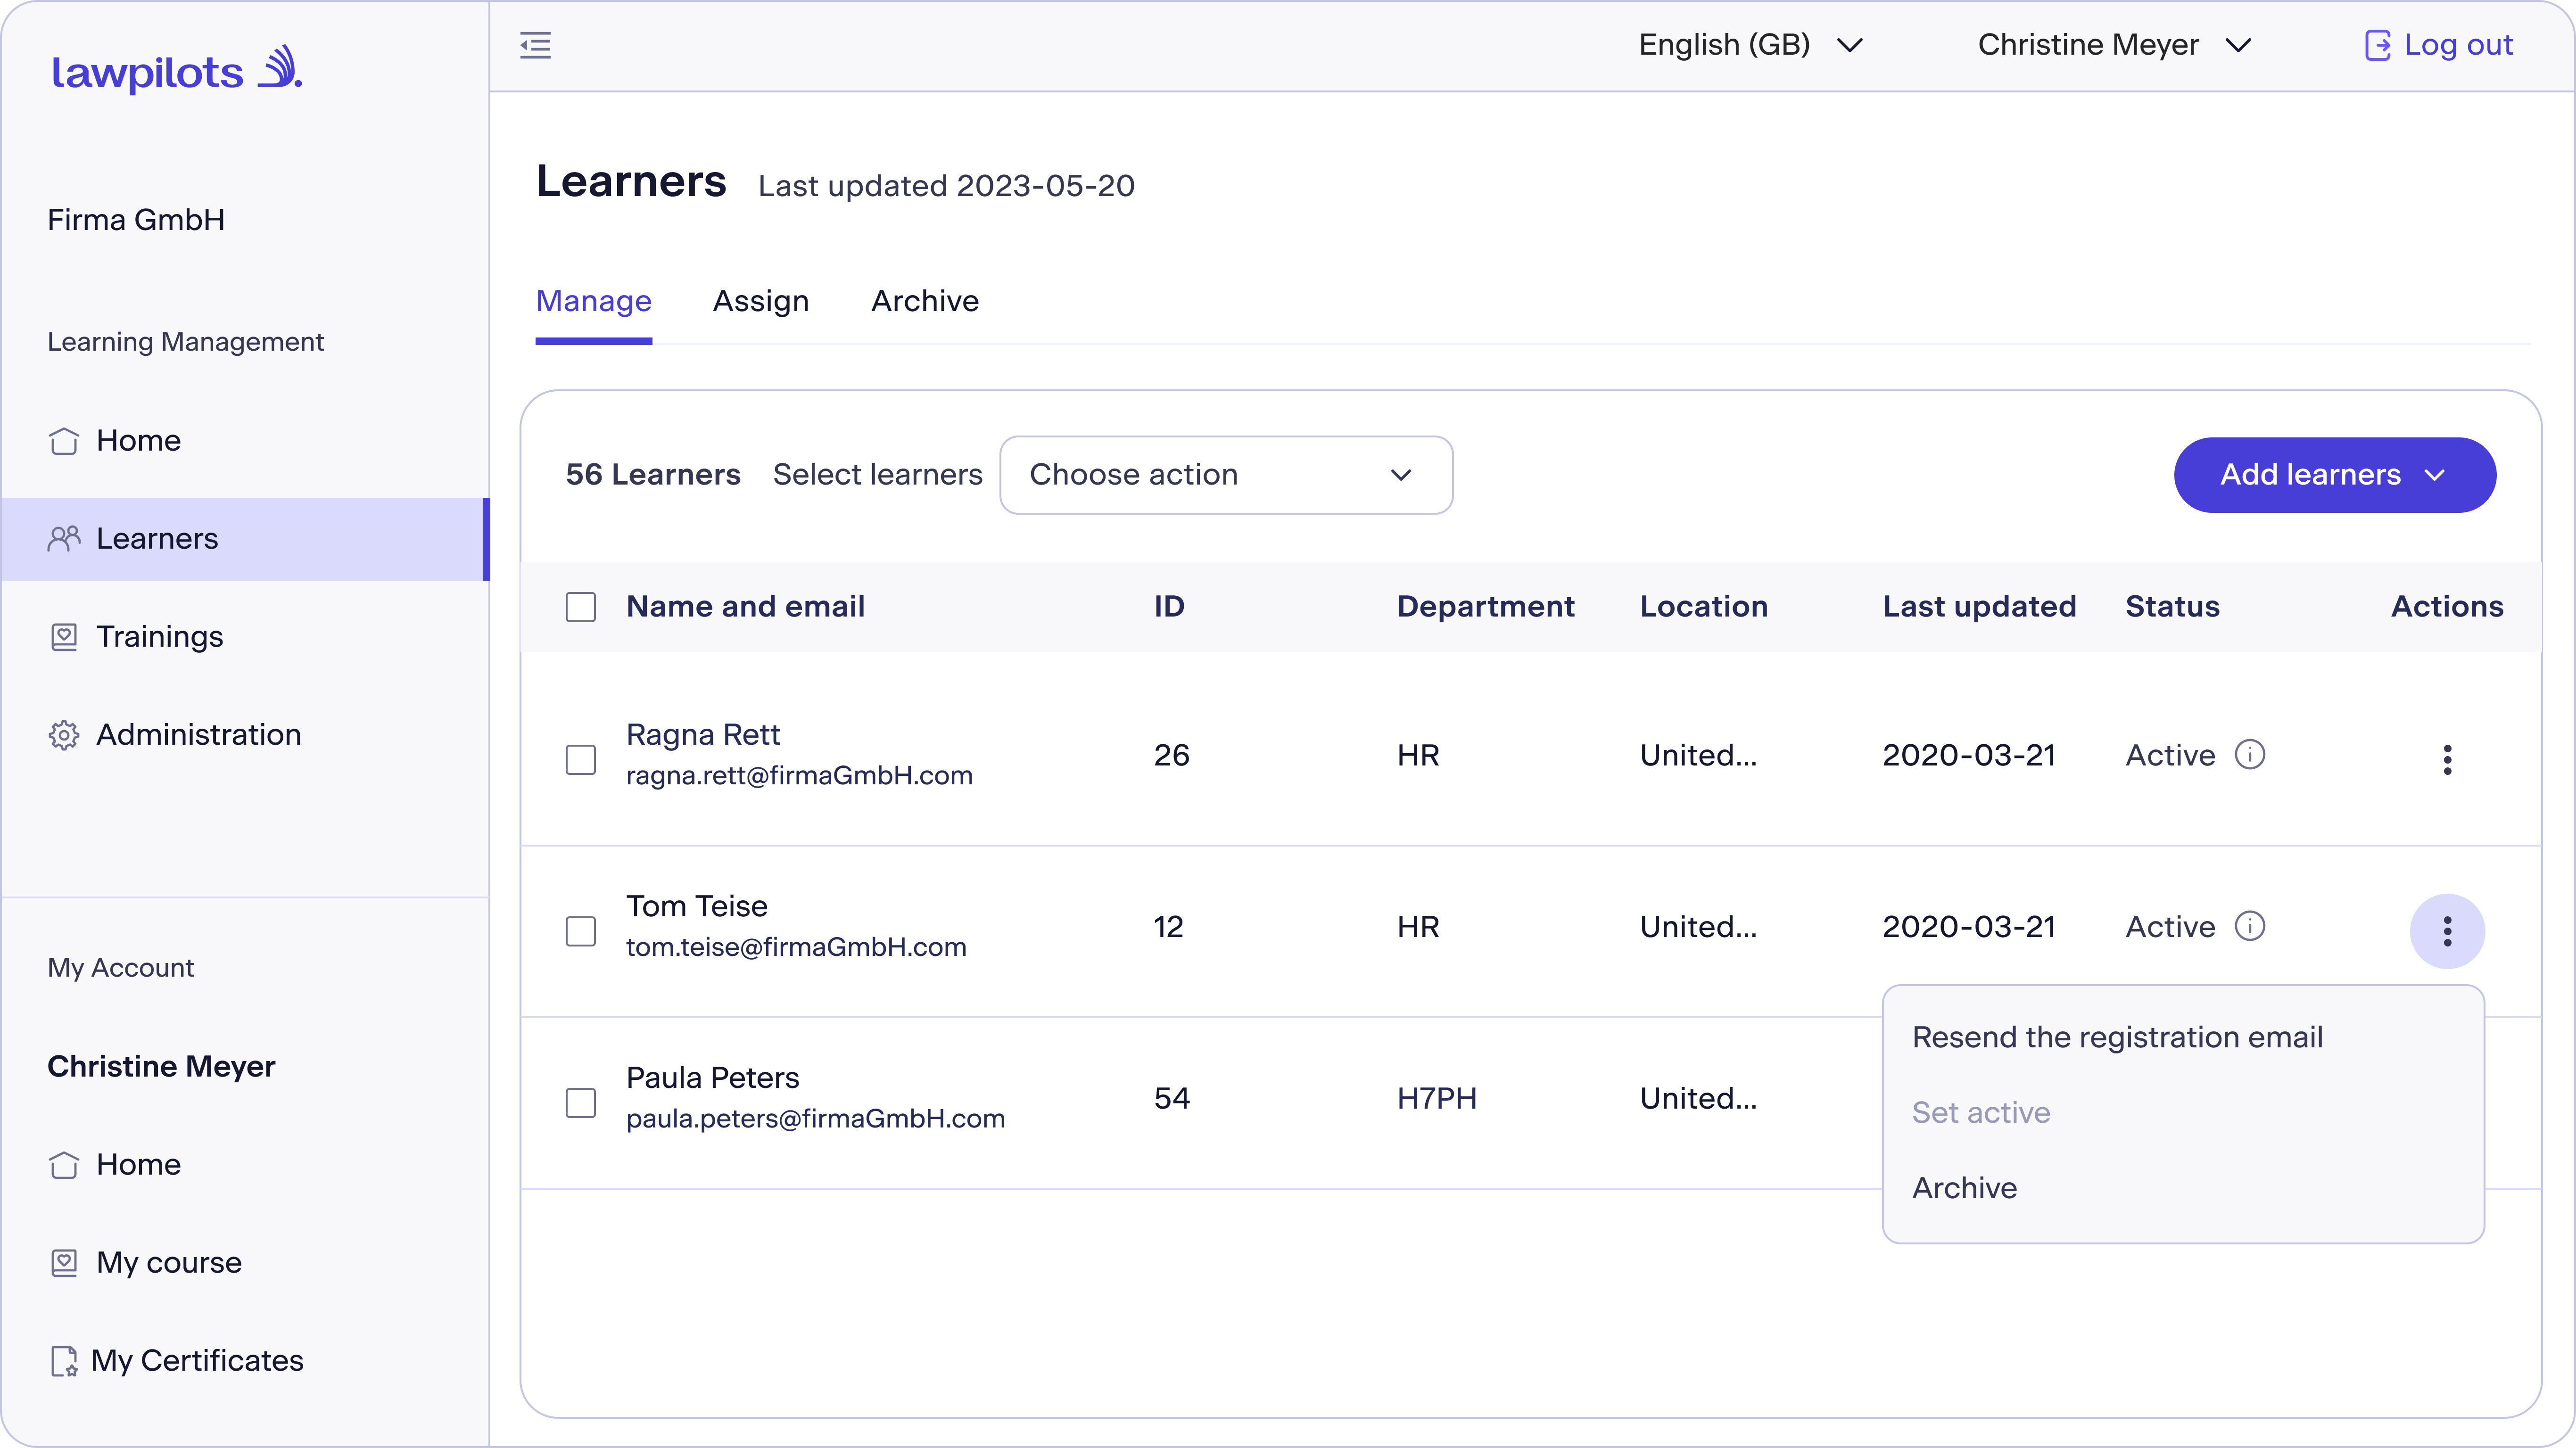Viewport: 2576px width, 1448px height.
Task: Collapse the sidebar with the menu icon
Action: [x=535, y=45]
